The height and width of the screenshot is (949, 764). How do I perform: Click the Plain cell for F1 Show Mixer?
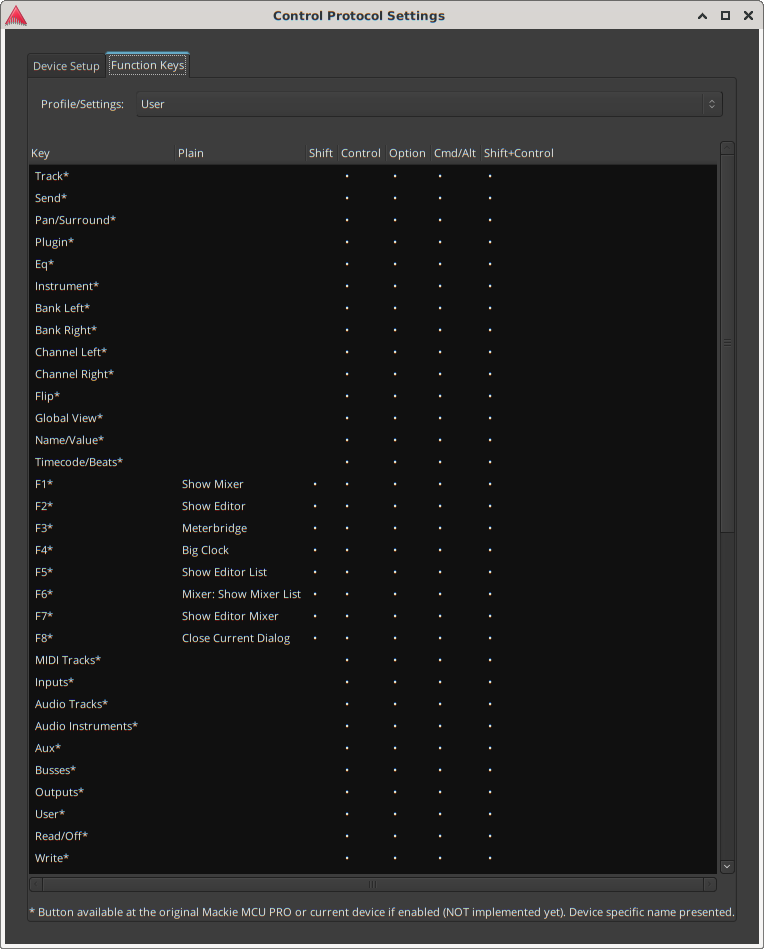click(213, 484)
